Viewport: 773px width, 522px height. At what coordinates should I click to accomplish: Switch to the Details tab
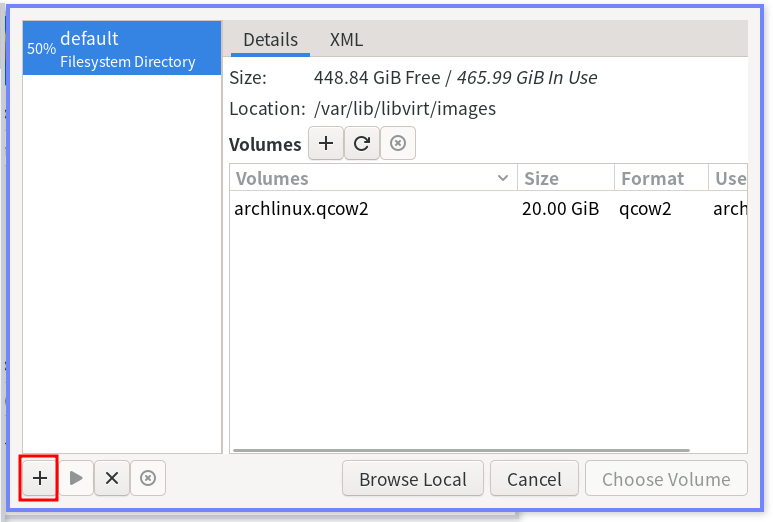point(270,40)
